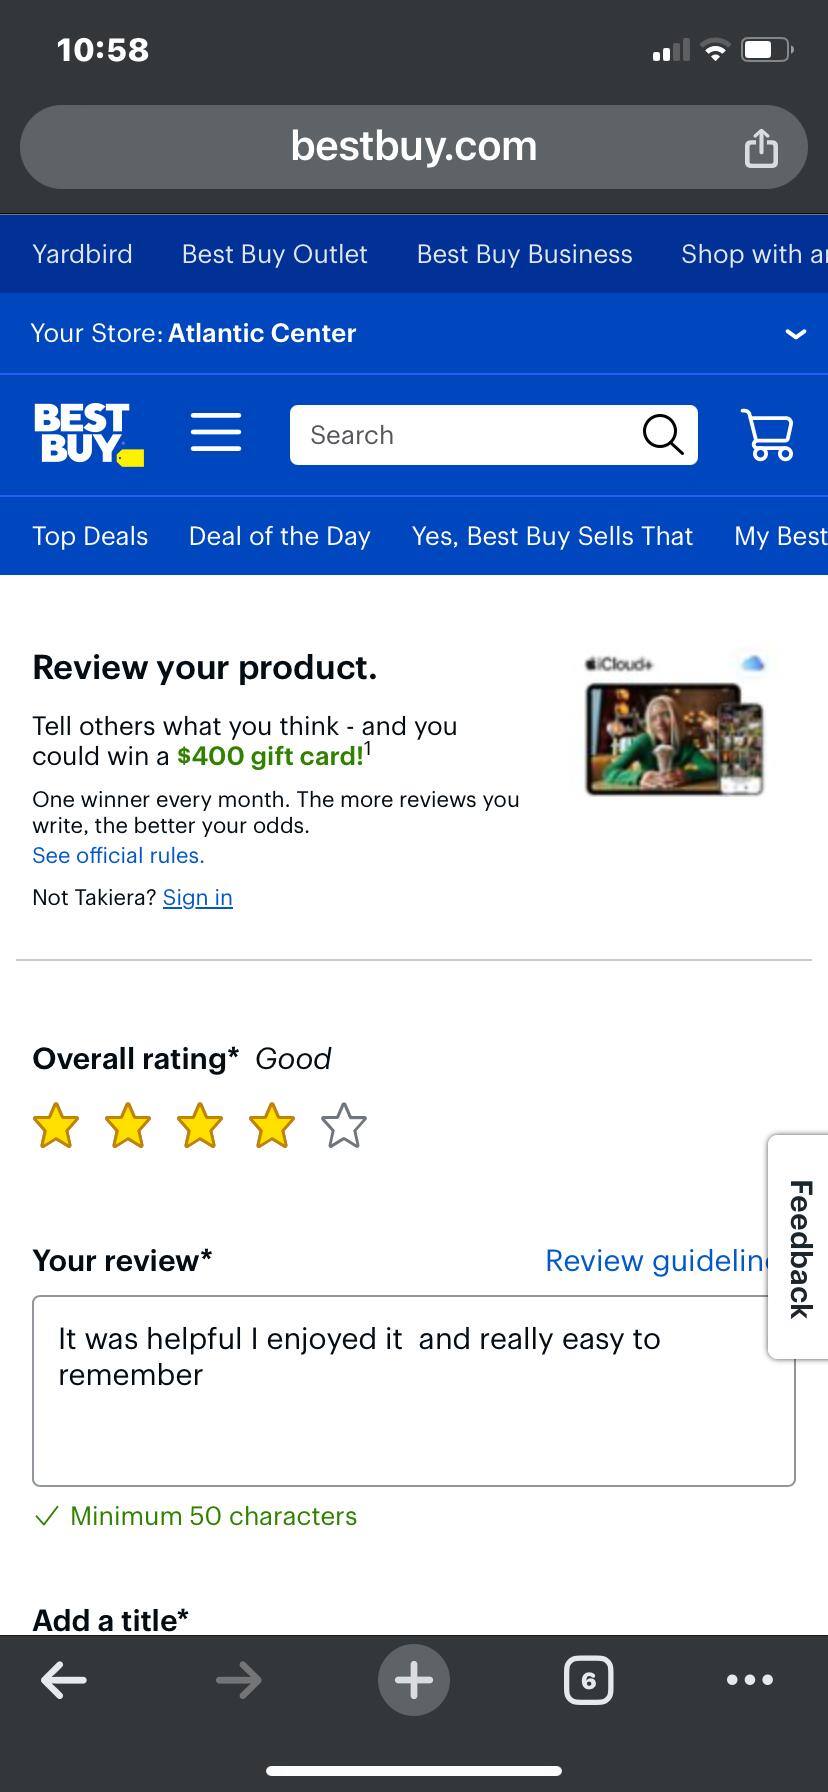Tap the Best Buy logo
The width and height of the screenshot is (828, 1792).
coord(87,434)
